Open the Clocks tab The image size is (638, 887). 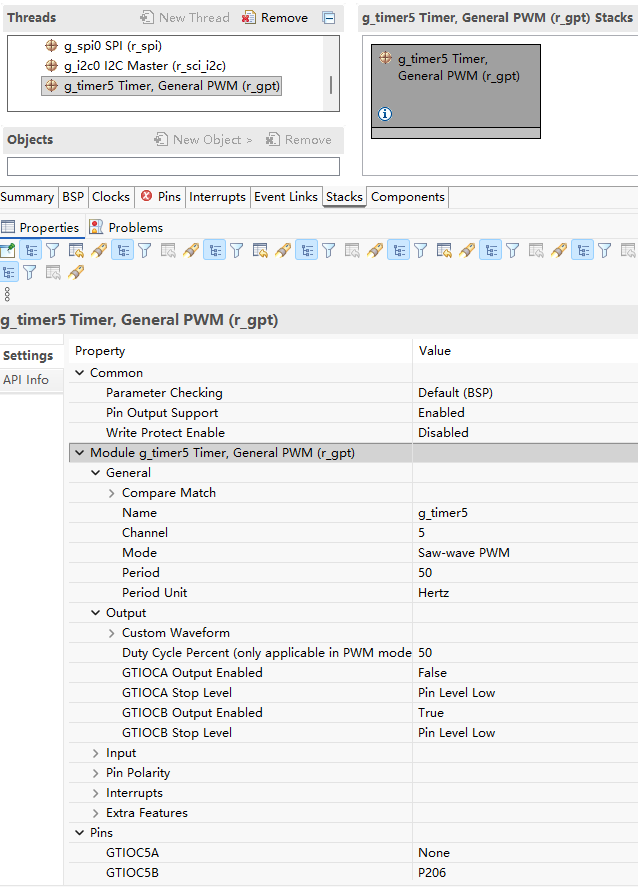(x=111, y=197)
